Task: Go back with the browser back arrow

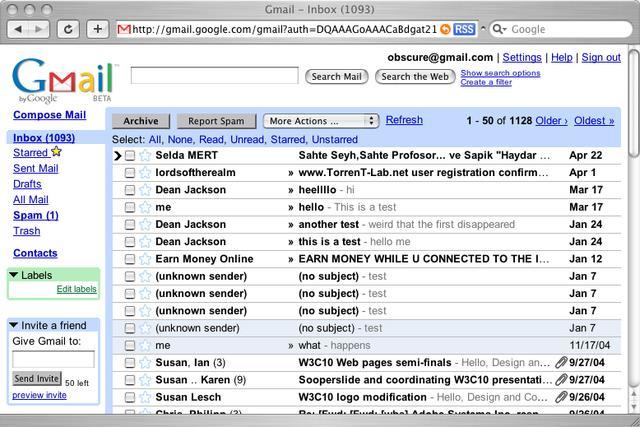Action: coord(18,29)
